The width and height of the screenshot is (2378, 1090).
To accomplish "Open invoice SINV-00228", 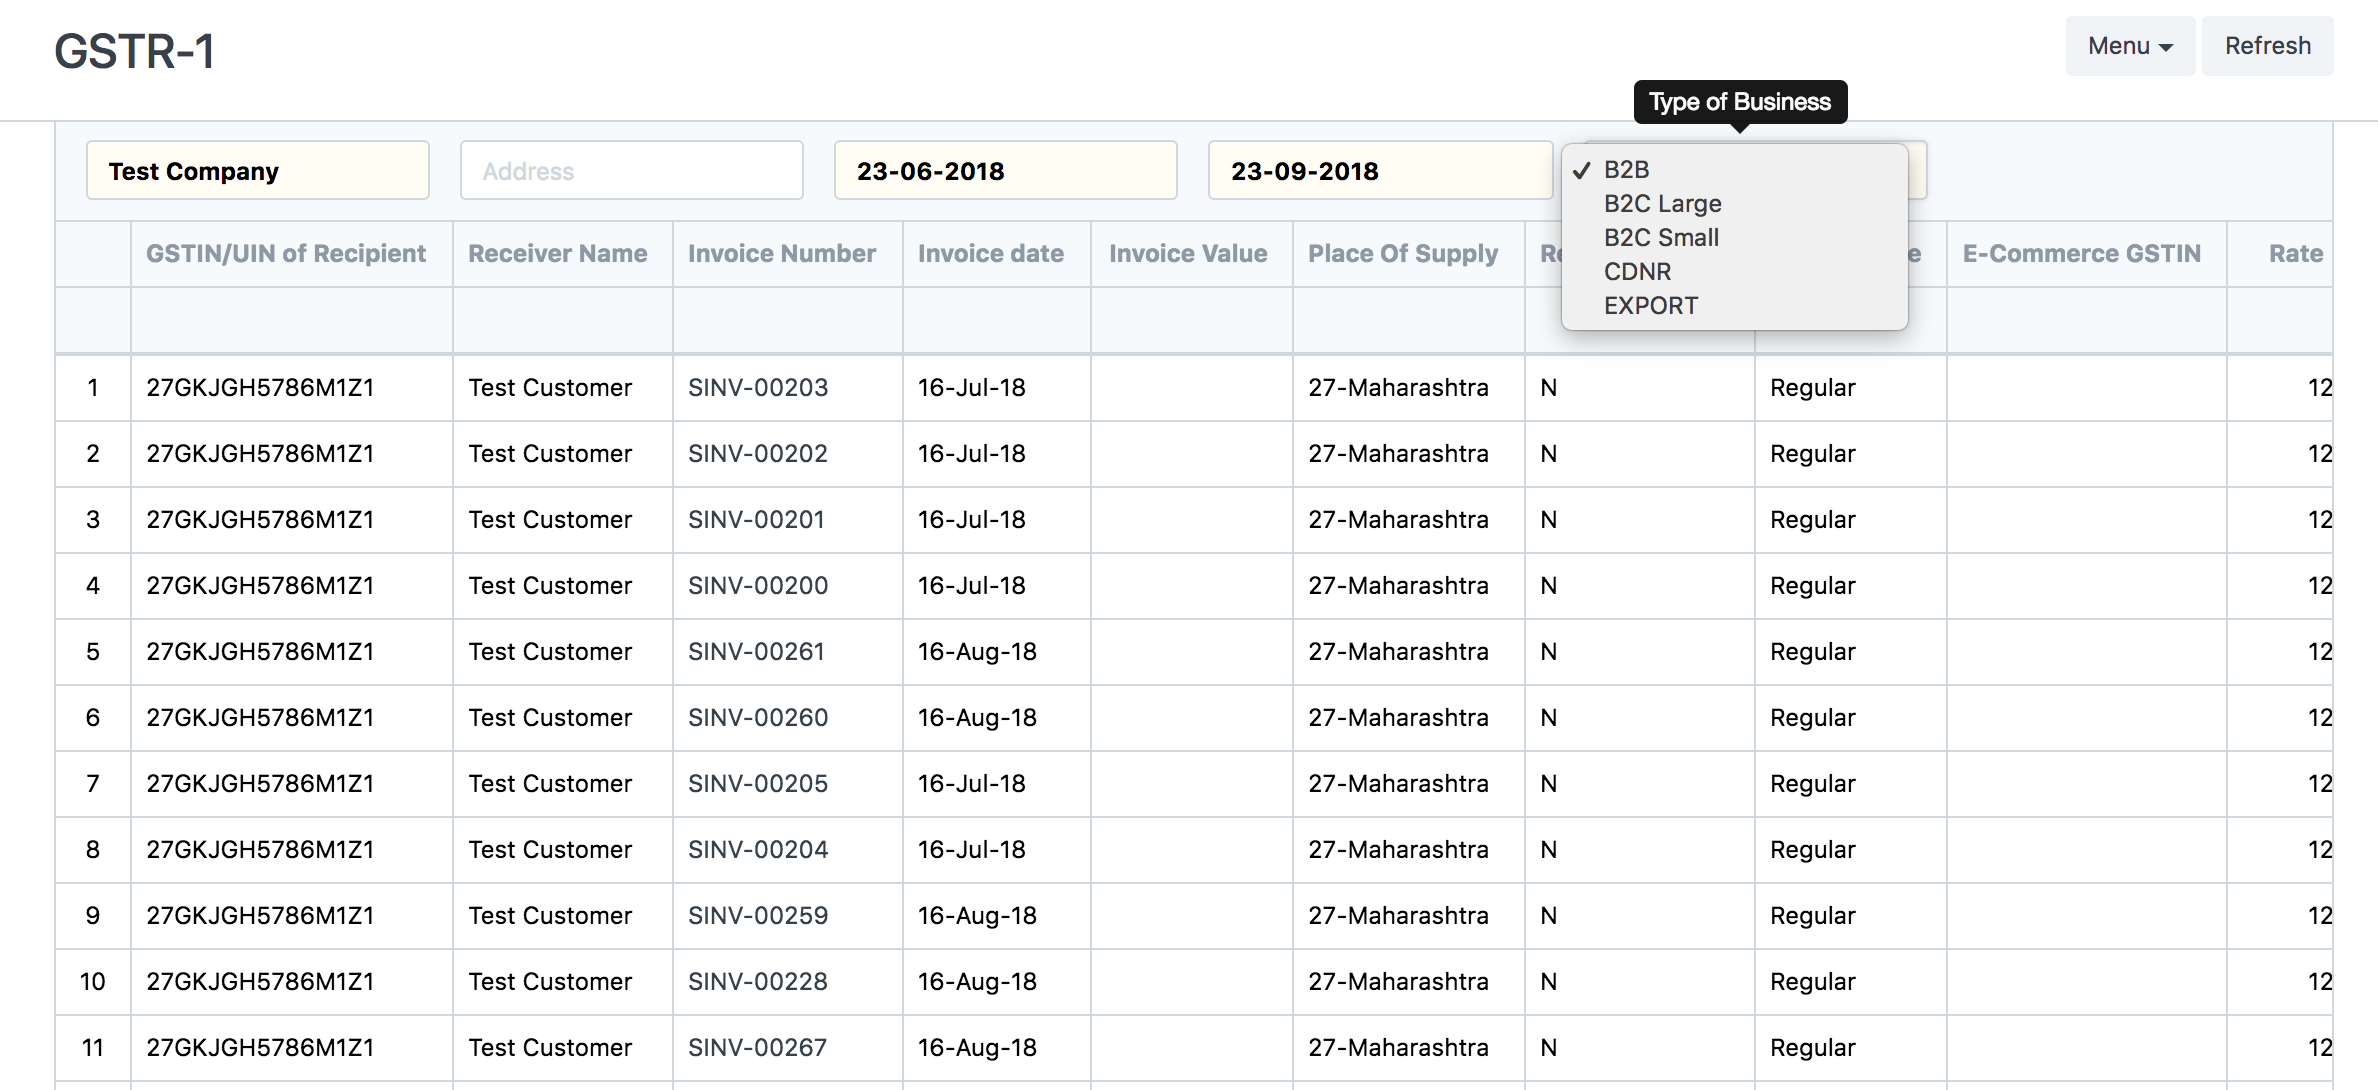I will coord(758,982).
